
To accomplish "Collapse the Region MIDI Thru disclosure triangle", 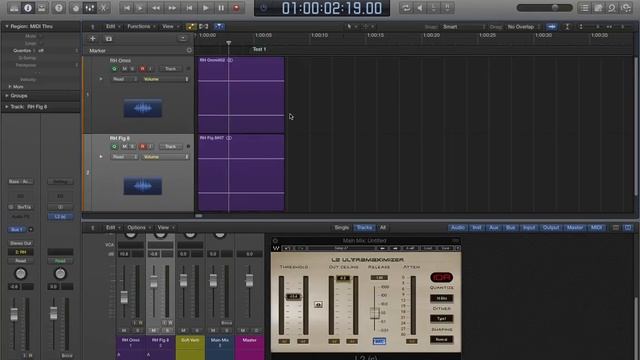I will 7,26.
